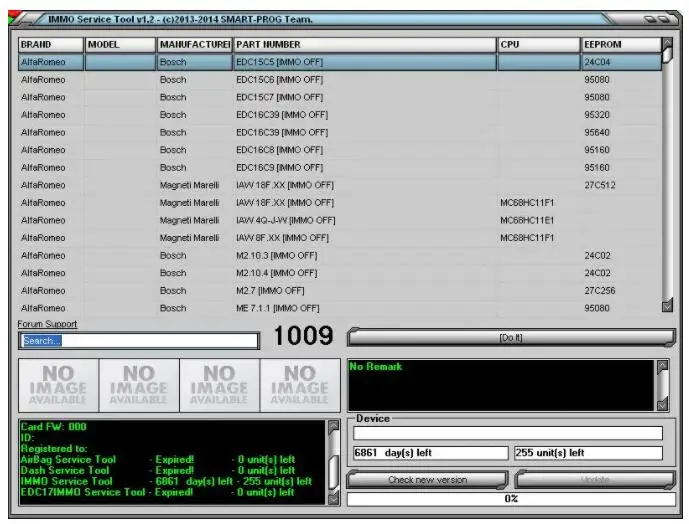Click the card info scroll down arrow
Image resolution: width=689 pixels, height=524 pixels.
coord(334,497)
